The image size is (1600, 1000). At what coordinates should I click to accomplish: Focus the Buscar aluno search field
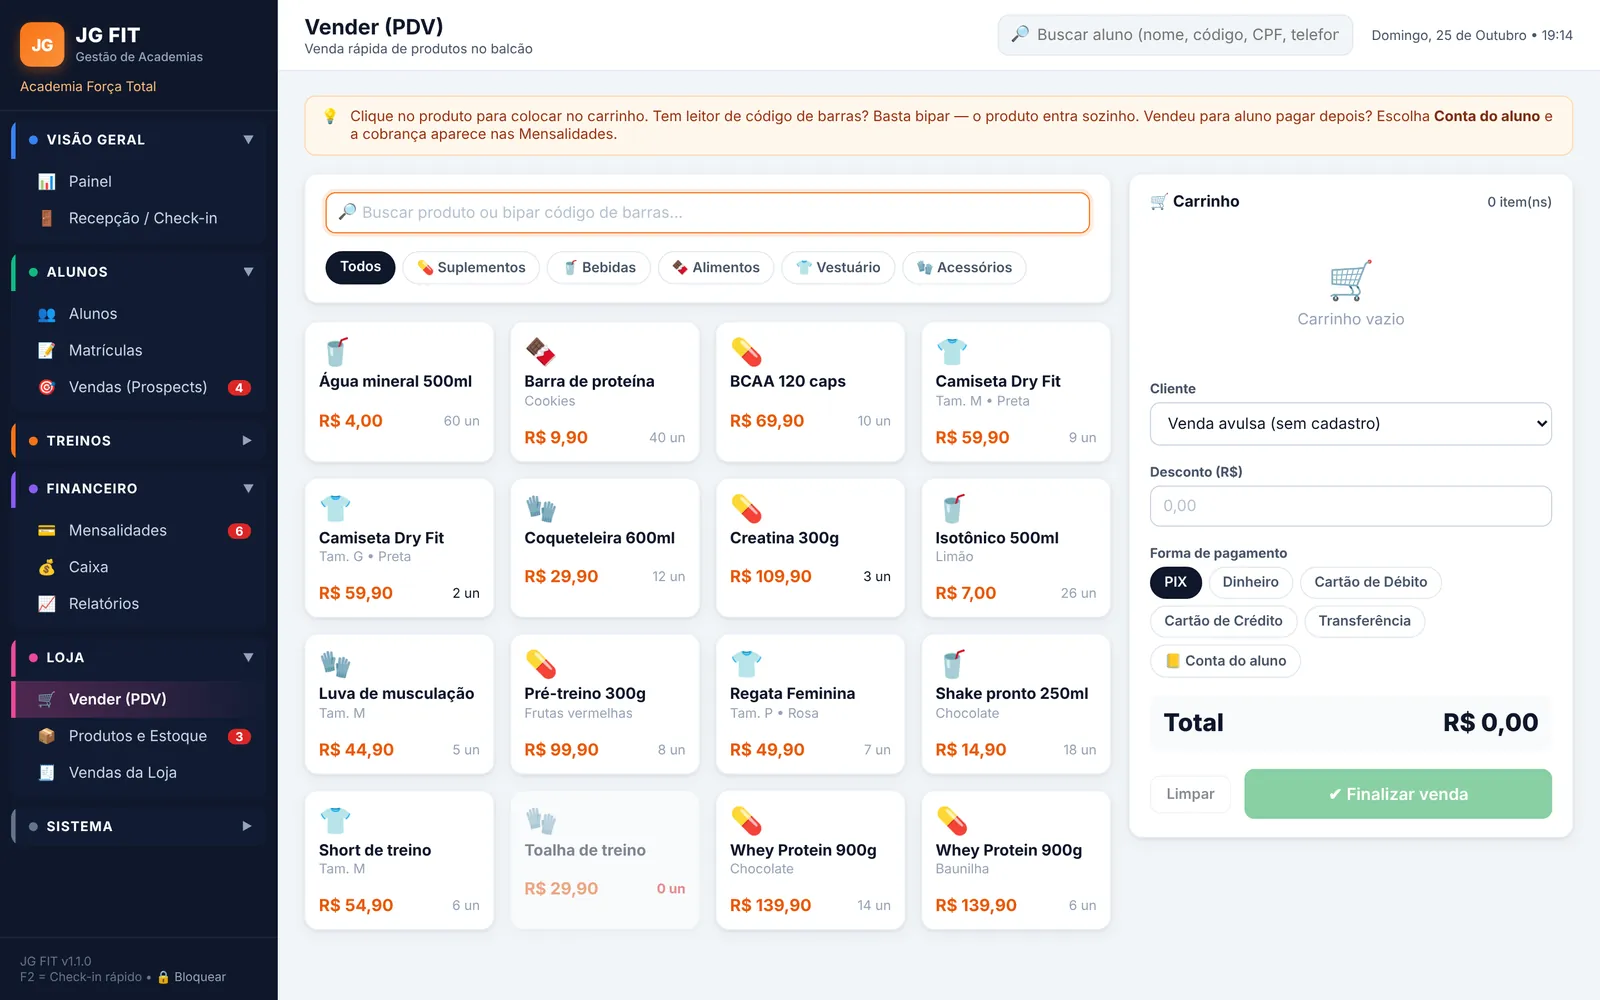1175,35
